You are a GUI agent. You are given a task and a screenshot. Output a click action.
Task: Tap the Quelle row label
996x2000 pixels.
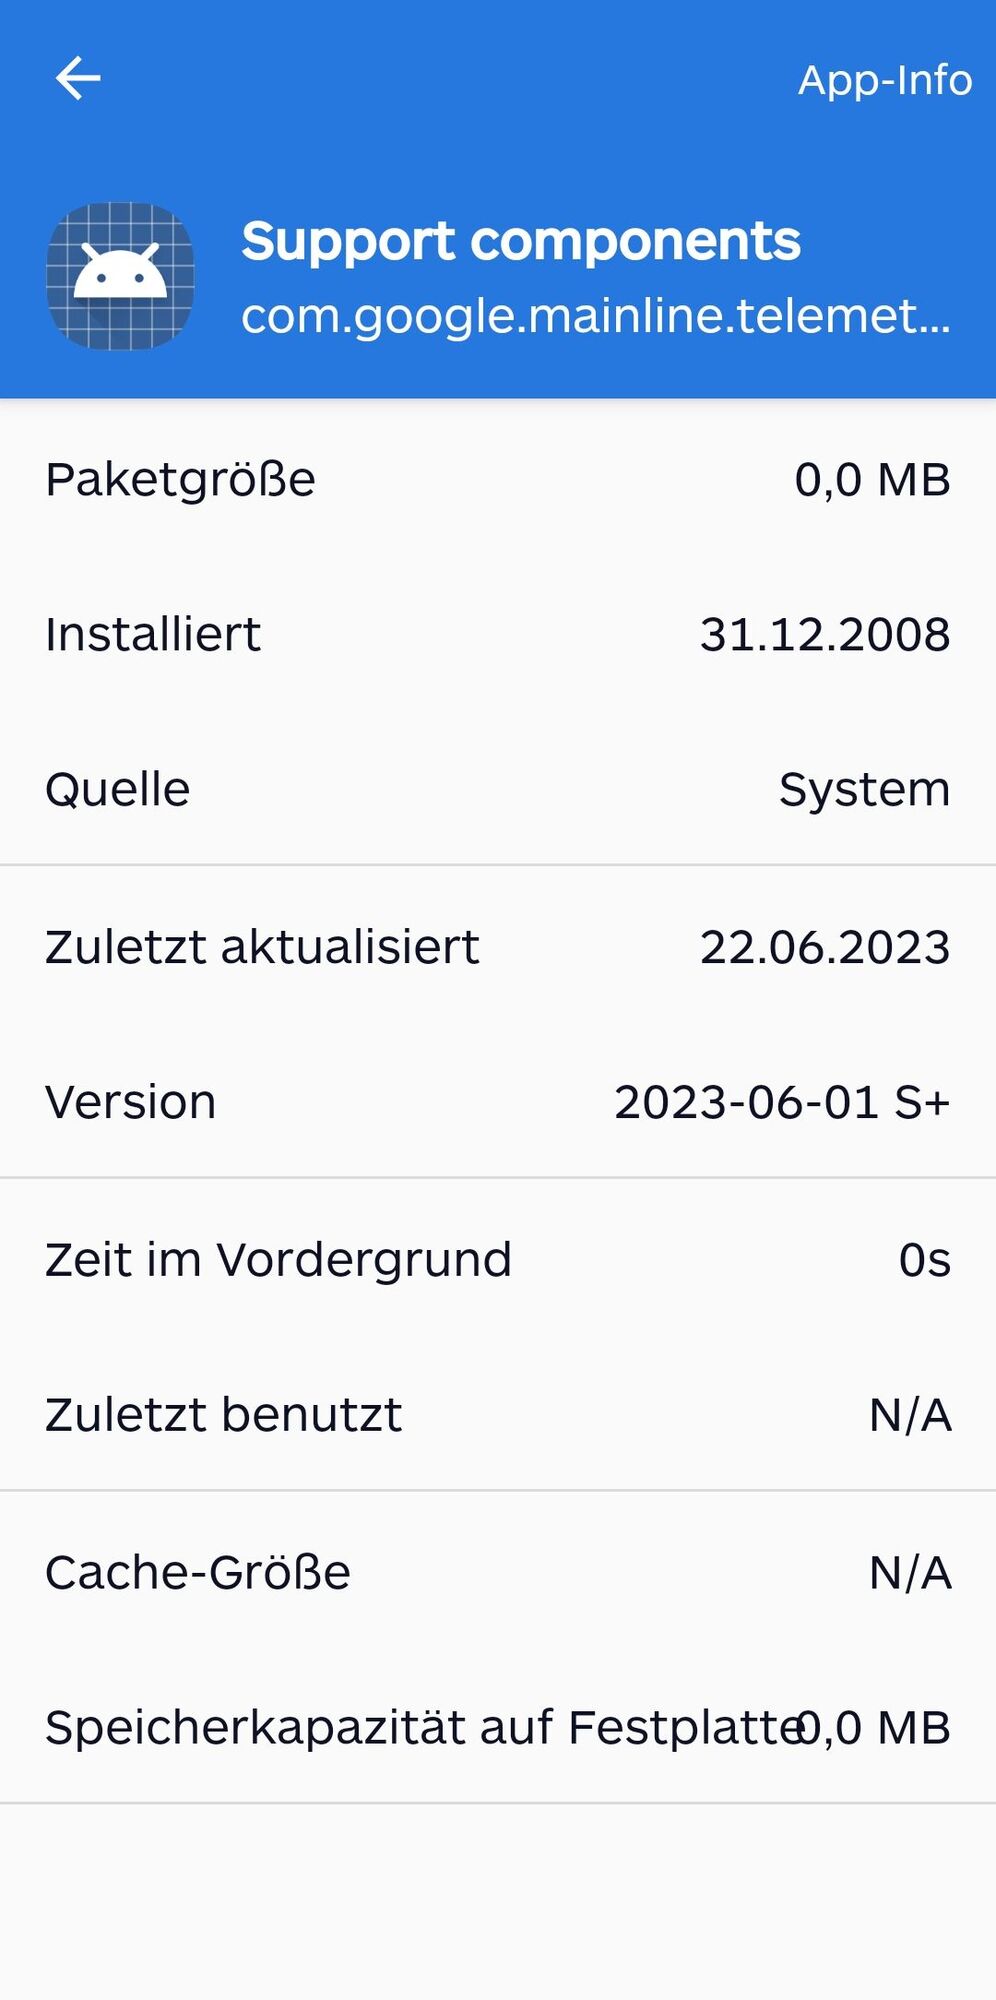tap(118, 789)
